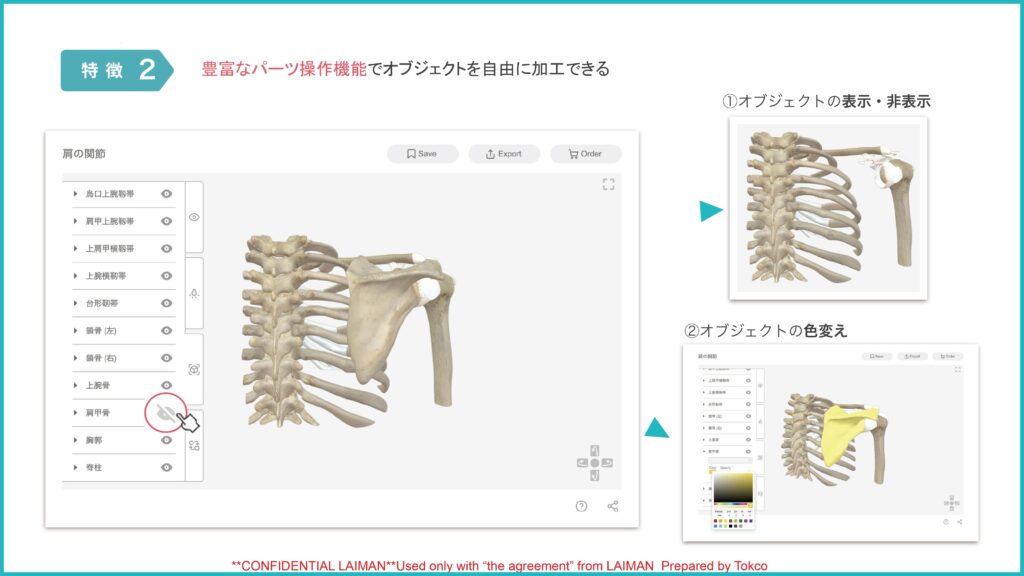Pick a shade in the color picker gradient
Screen dimensions: 1024x576
(x=733, y=488)
